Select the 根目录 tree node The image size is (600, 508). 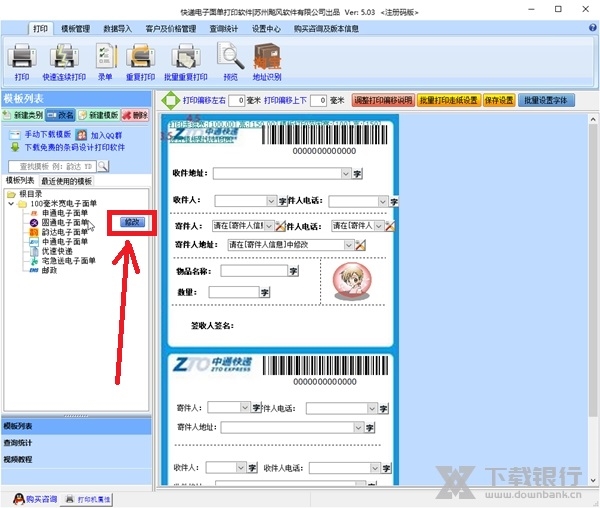31,194
